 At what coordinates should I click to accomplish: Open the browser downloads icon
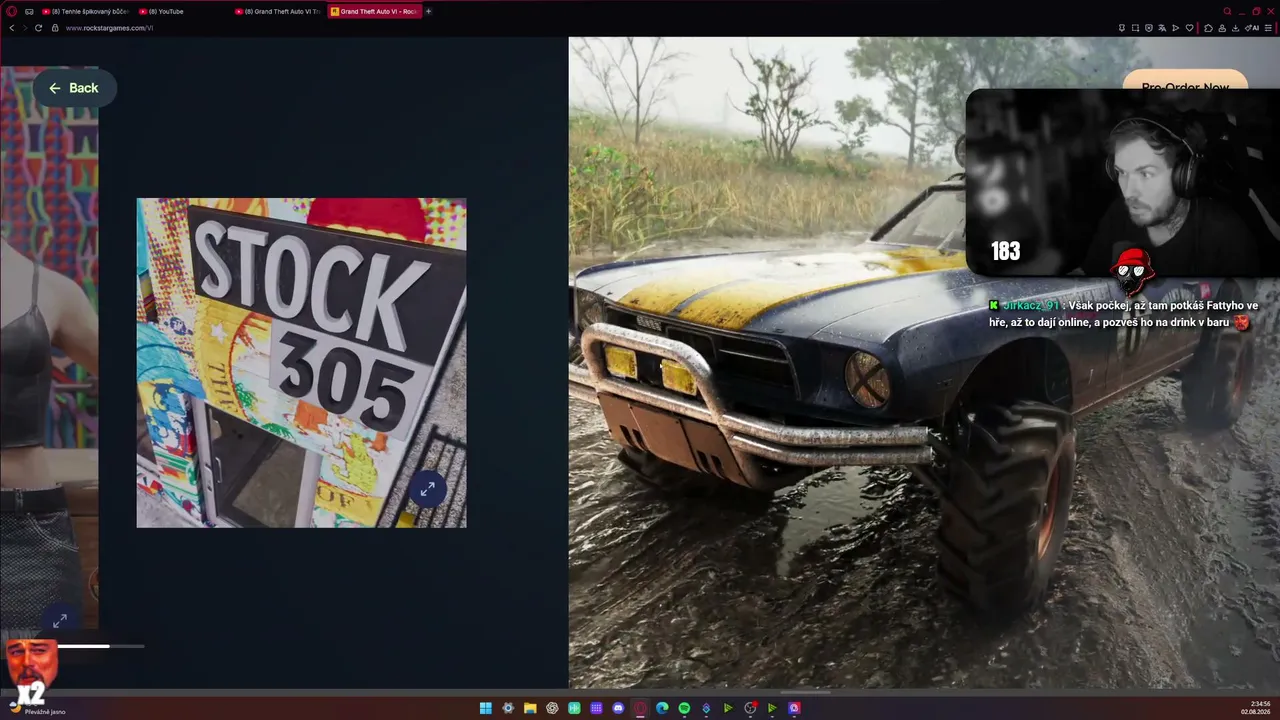(1234, 28)
